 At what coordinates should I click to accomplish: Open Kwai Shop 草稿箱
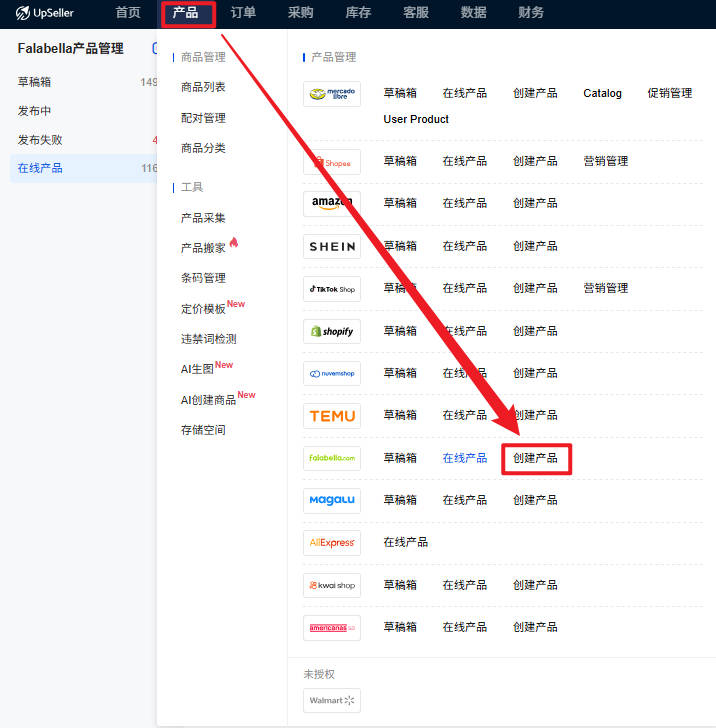pos(400,585)
